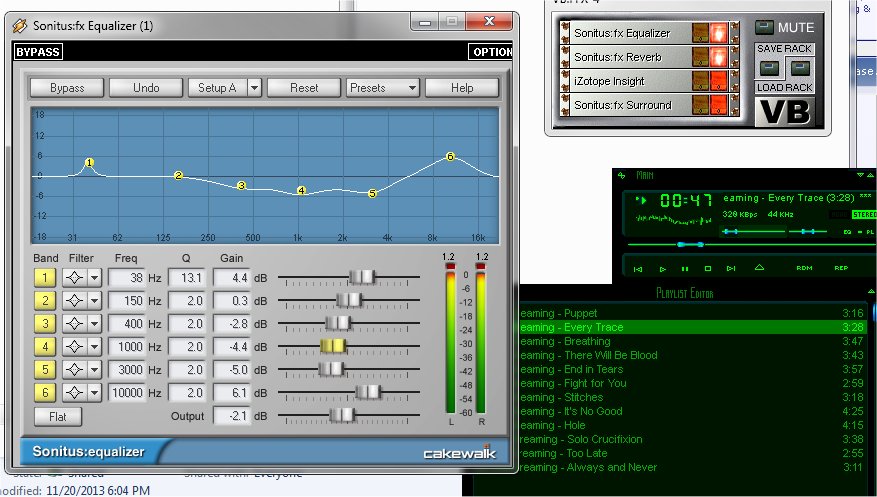The image size is (877, 497).
Task: Click the filter shape icon for band 3
Action: (x=74, y=324)
